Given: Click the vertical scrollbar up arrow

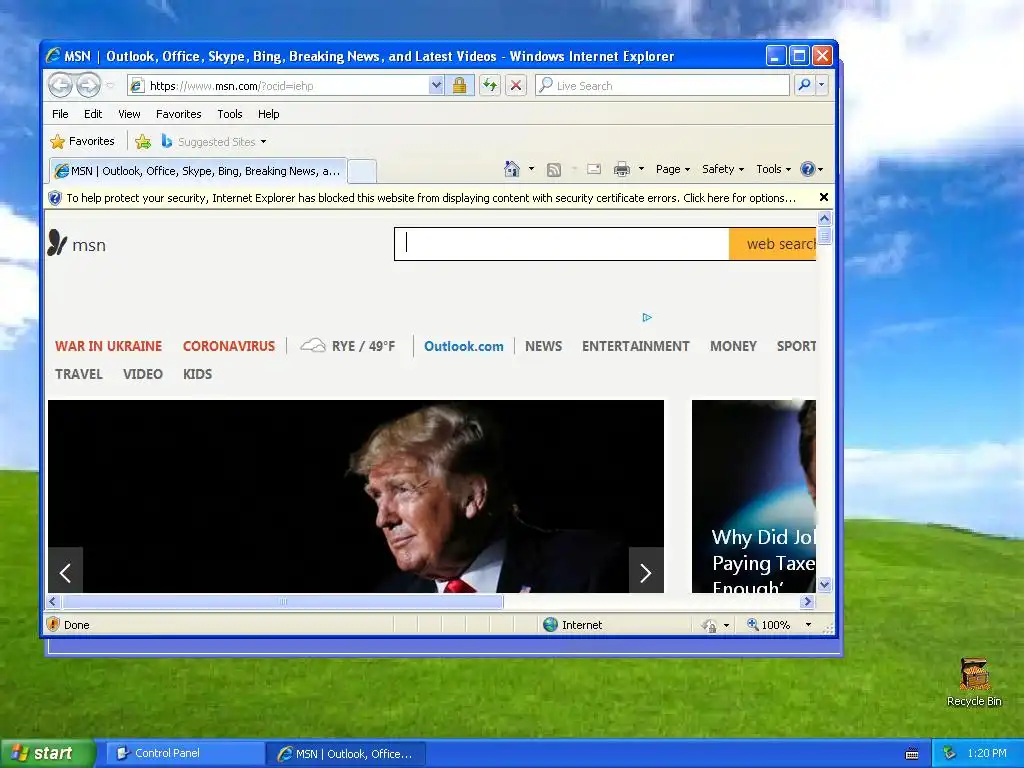Looking at the screenshot, I should tap(824, 218).
